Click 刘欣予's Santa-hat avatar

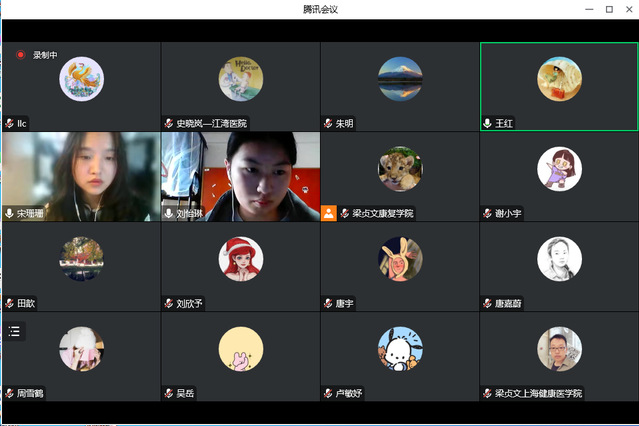pyautogui.click(x=240, y=259)
